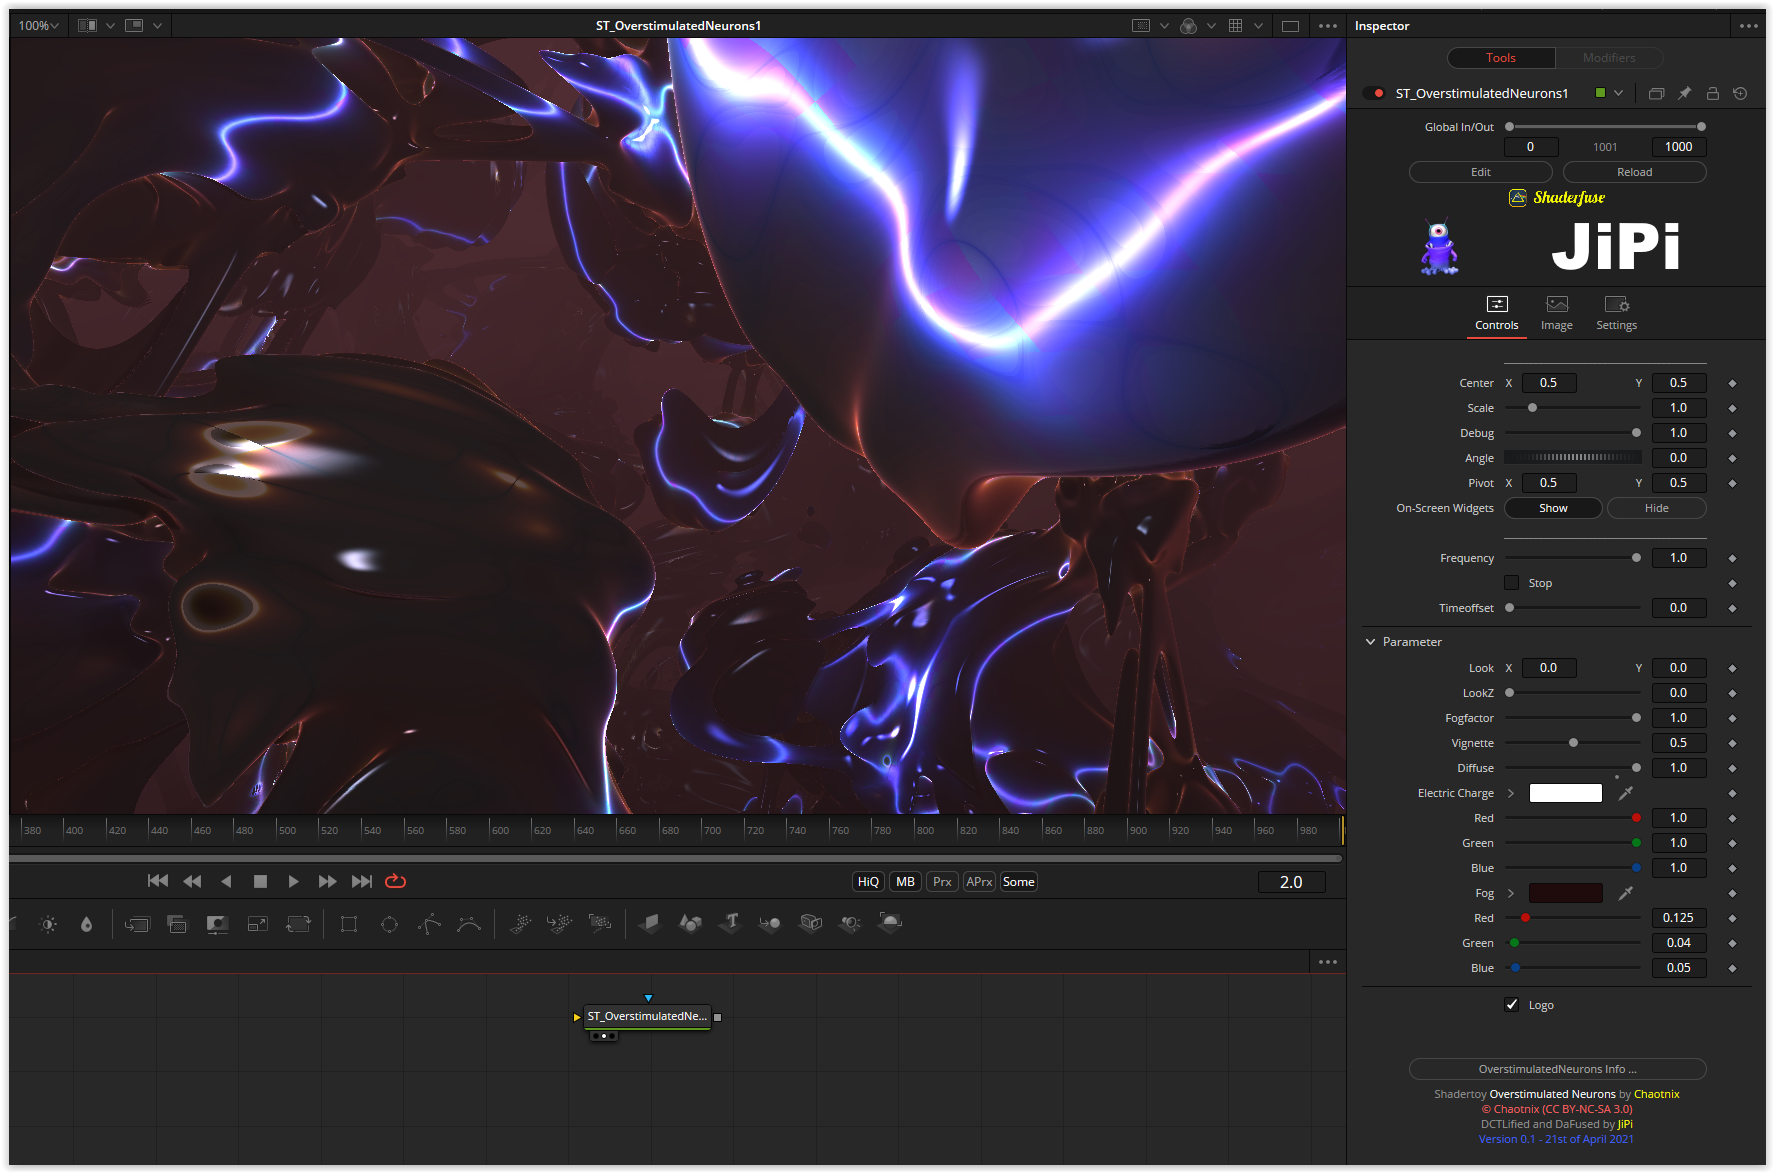This screenshot has height=1173, width=1774.
Task: Open the color channels dropdown arrow
Action: click(1211, 26)
